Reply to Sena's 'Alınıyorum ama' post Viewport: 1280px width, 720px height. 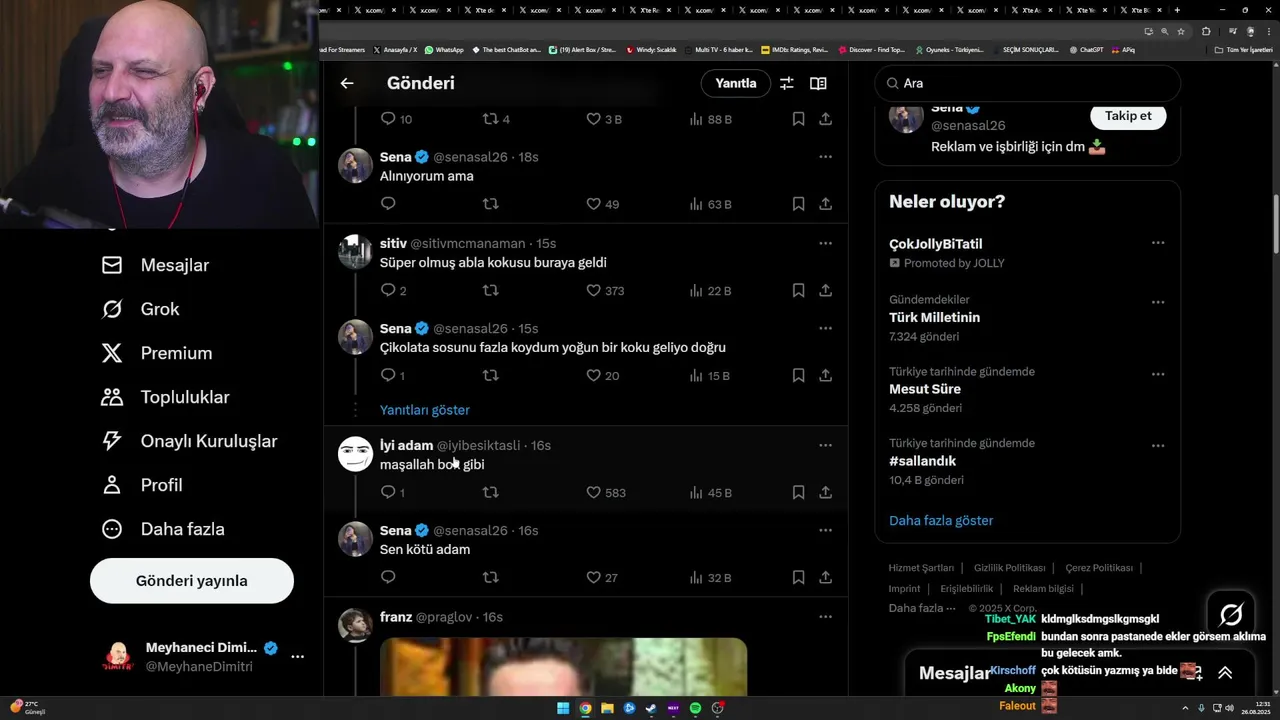coord(388,203)
